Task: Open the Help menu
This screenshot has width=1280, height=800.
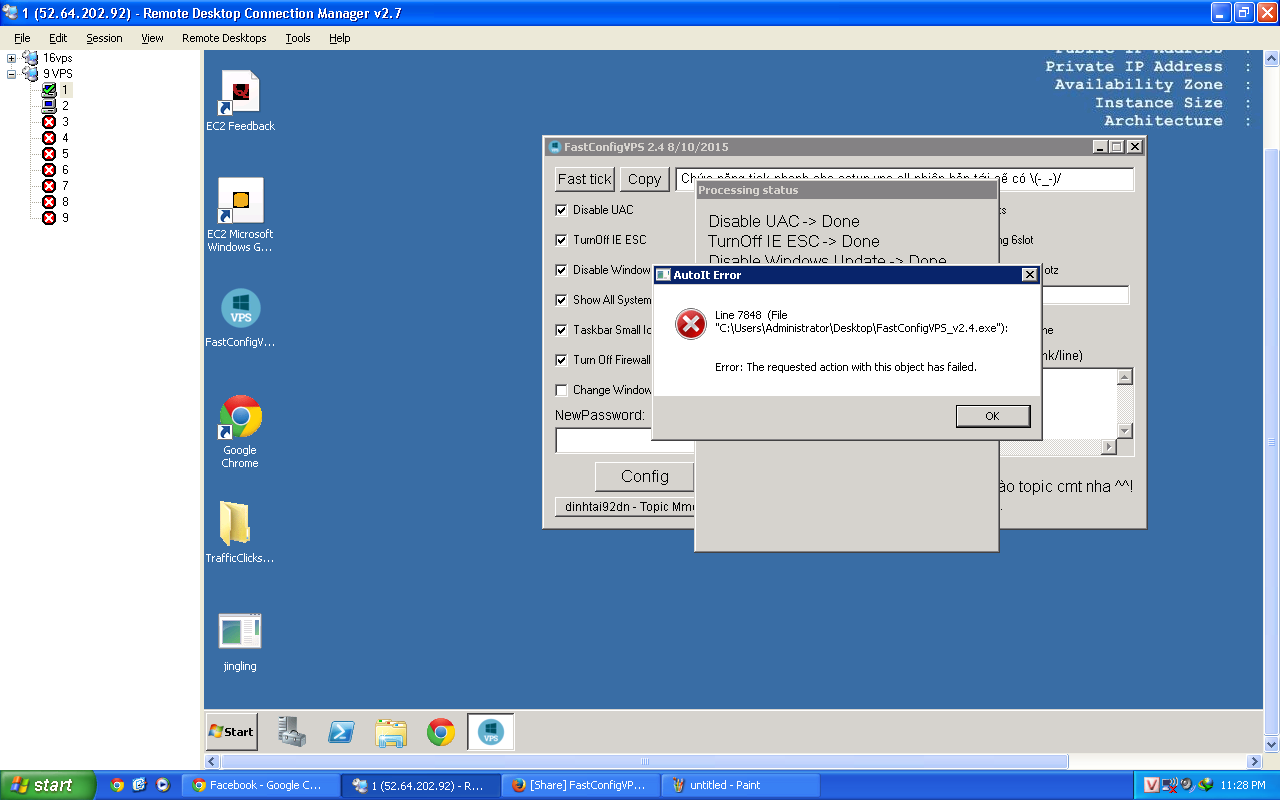Action: 340,38
